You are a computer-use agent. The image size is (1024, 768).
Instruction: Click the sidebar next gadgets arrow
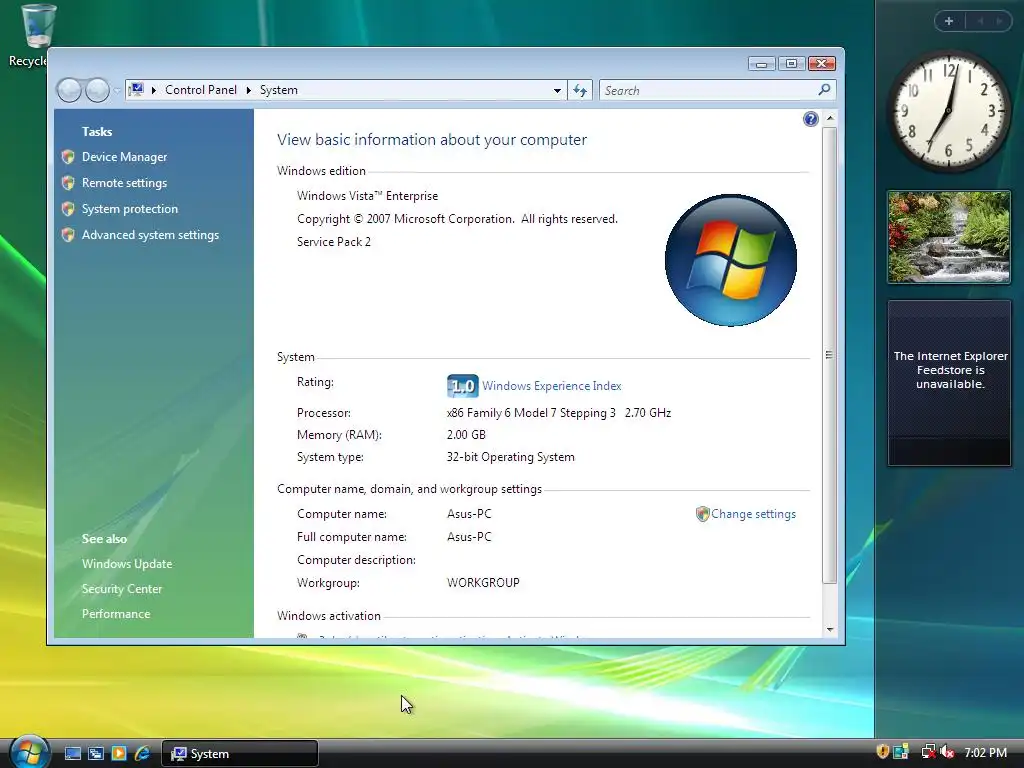pos(999,21)
